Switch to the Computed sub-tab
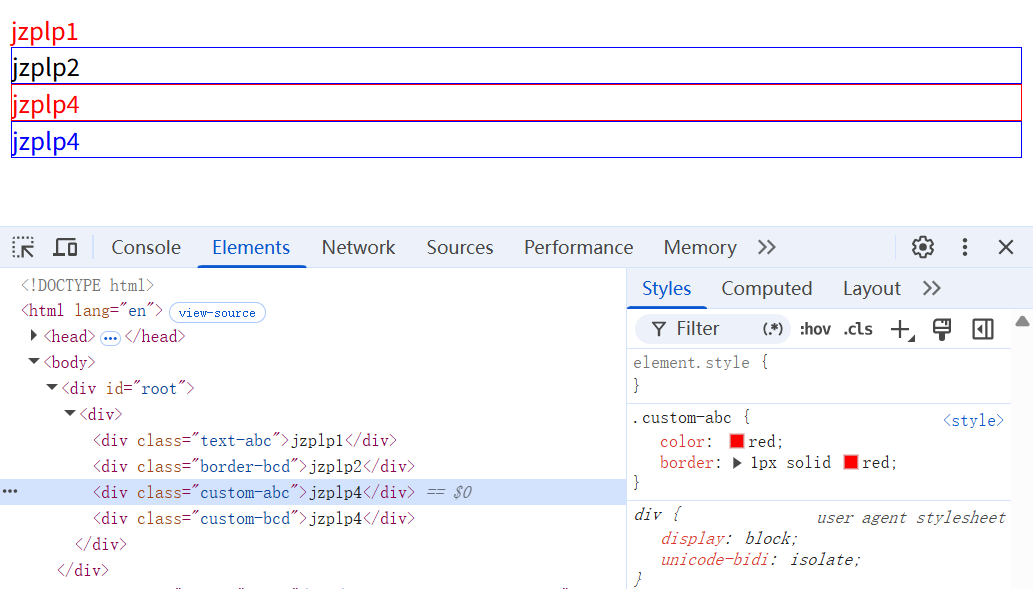This screenshot has width=1033, height=589. click(x=766, y=289)
